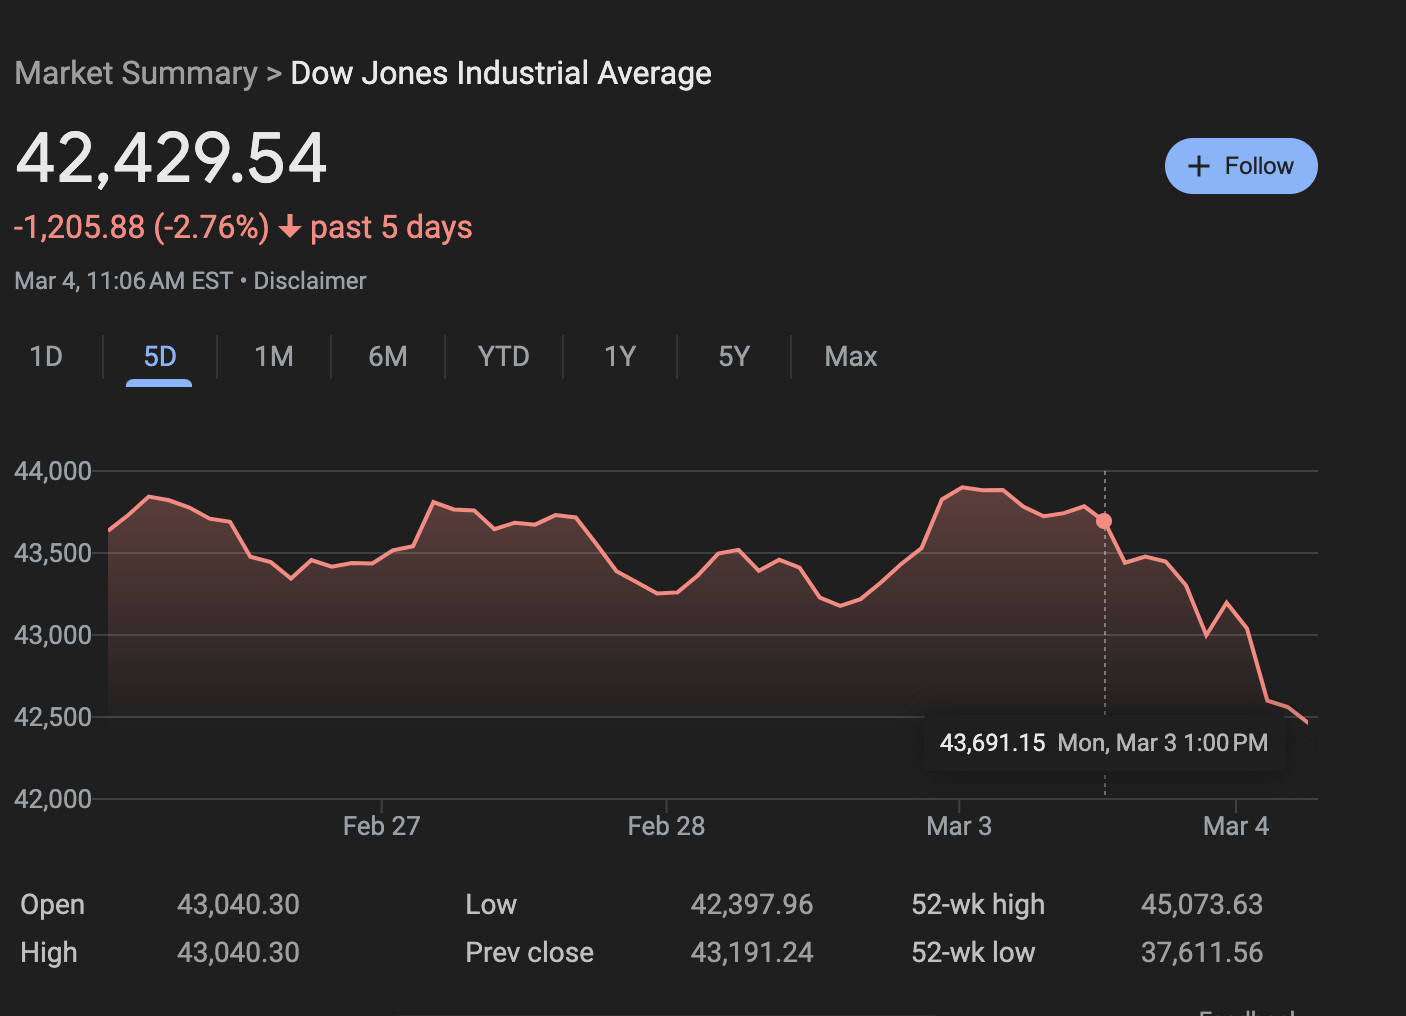1406x1016 pixels.
Task: Select the YTD range tab
Action: (503, 357)
